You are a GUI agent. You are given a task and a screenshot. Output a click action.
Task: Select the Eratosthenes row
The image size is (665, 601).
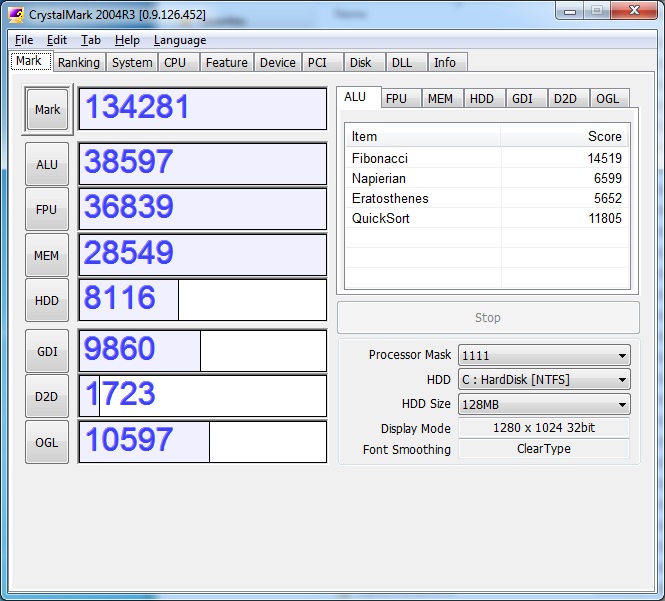click(x=487, y=198)
